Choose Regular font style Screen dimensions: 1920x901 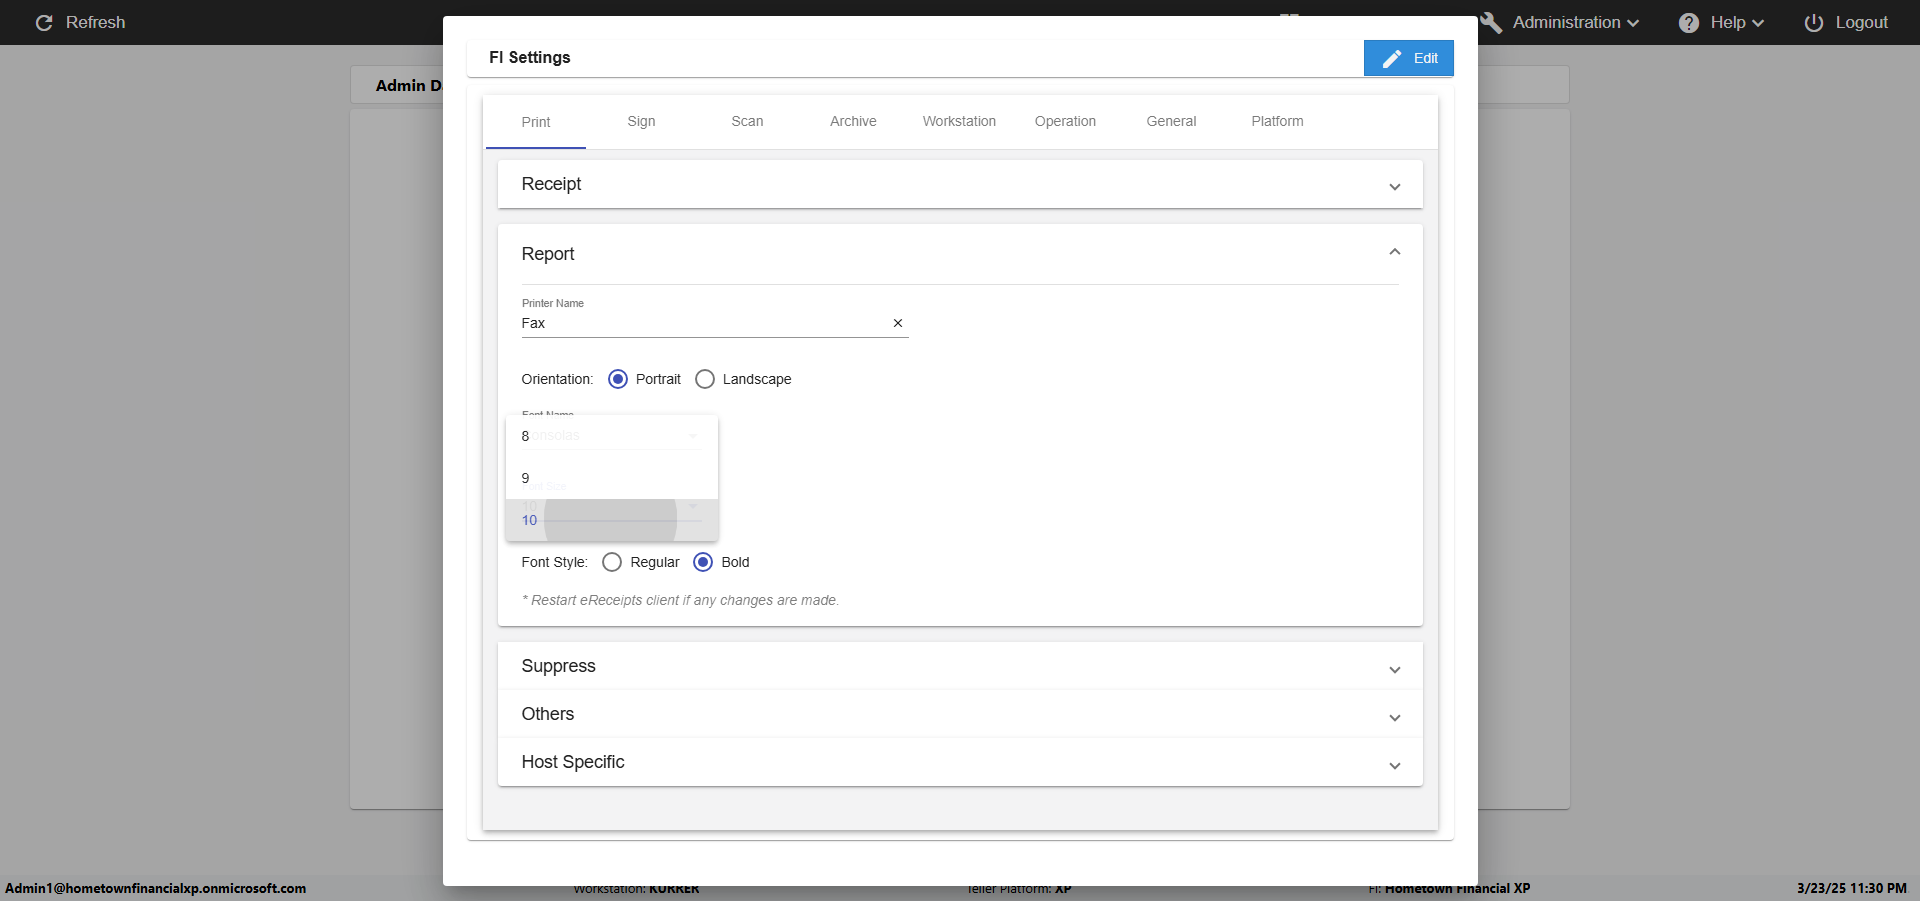click(x=612, y=562)
